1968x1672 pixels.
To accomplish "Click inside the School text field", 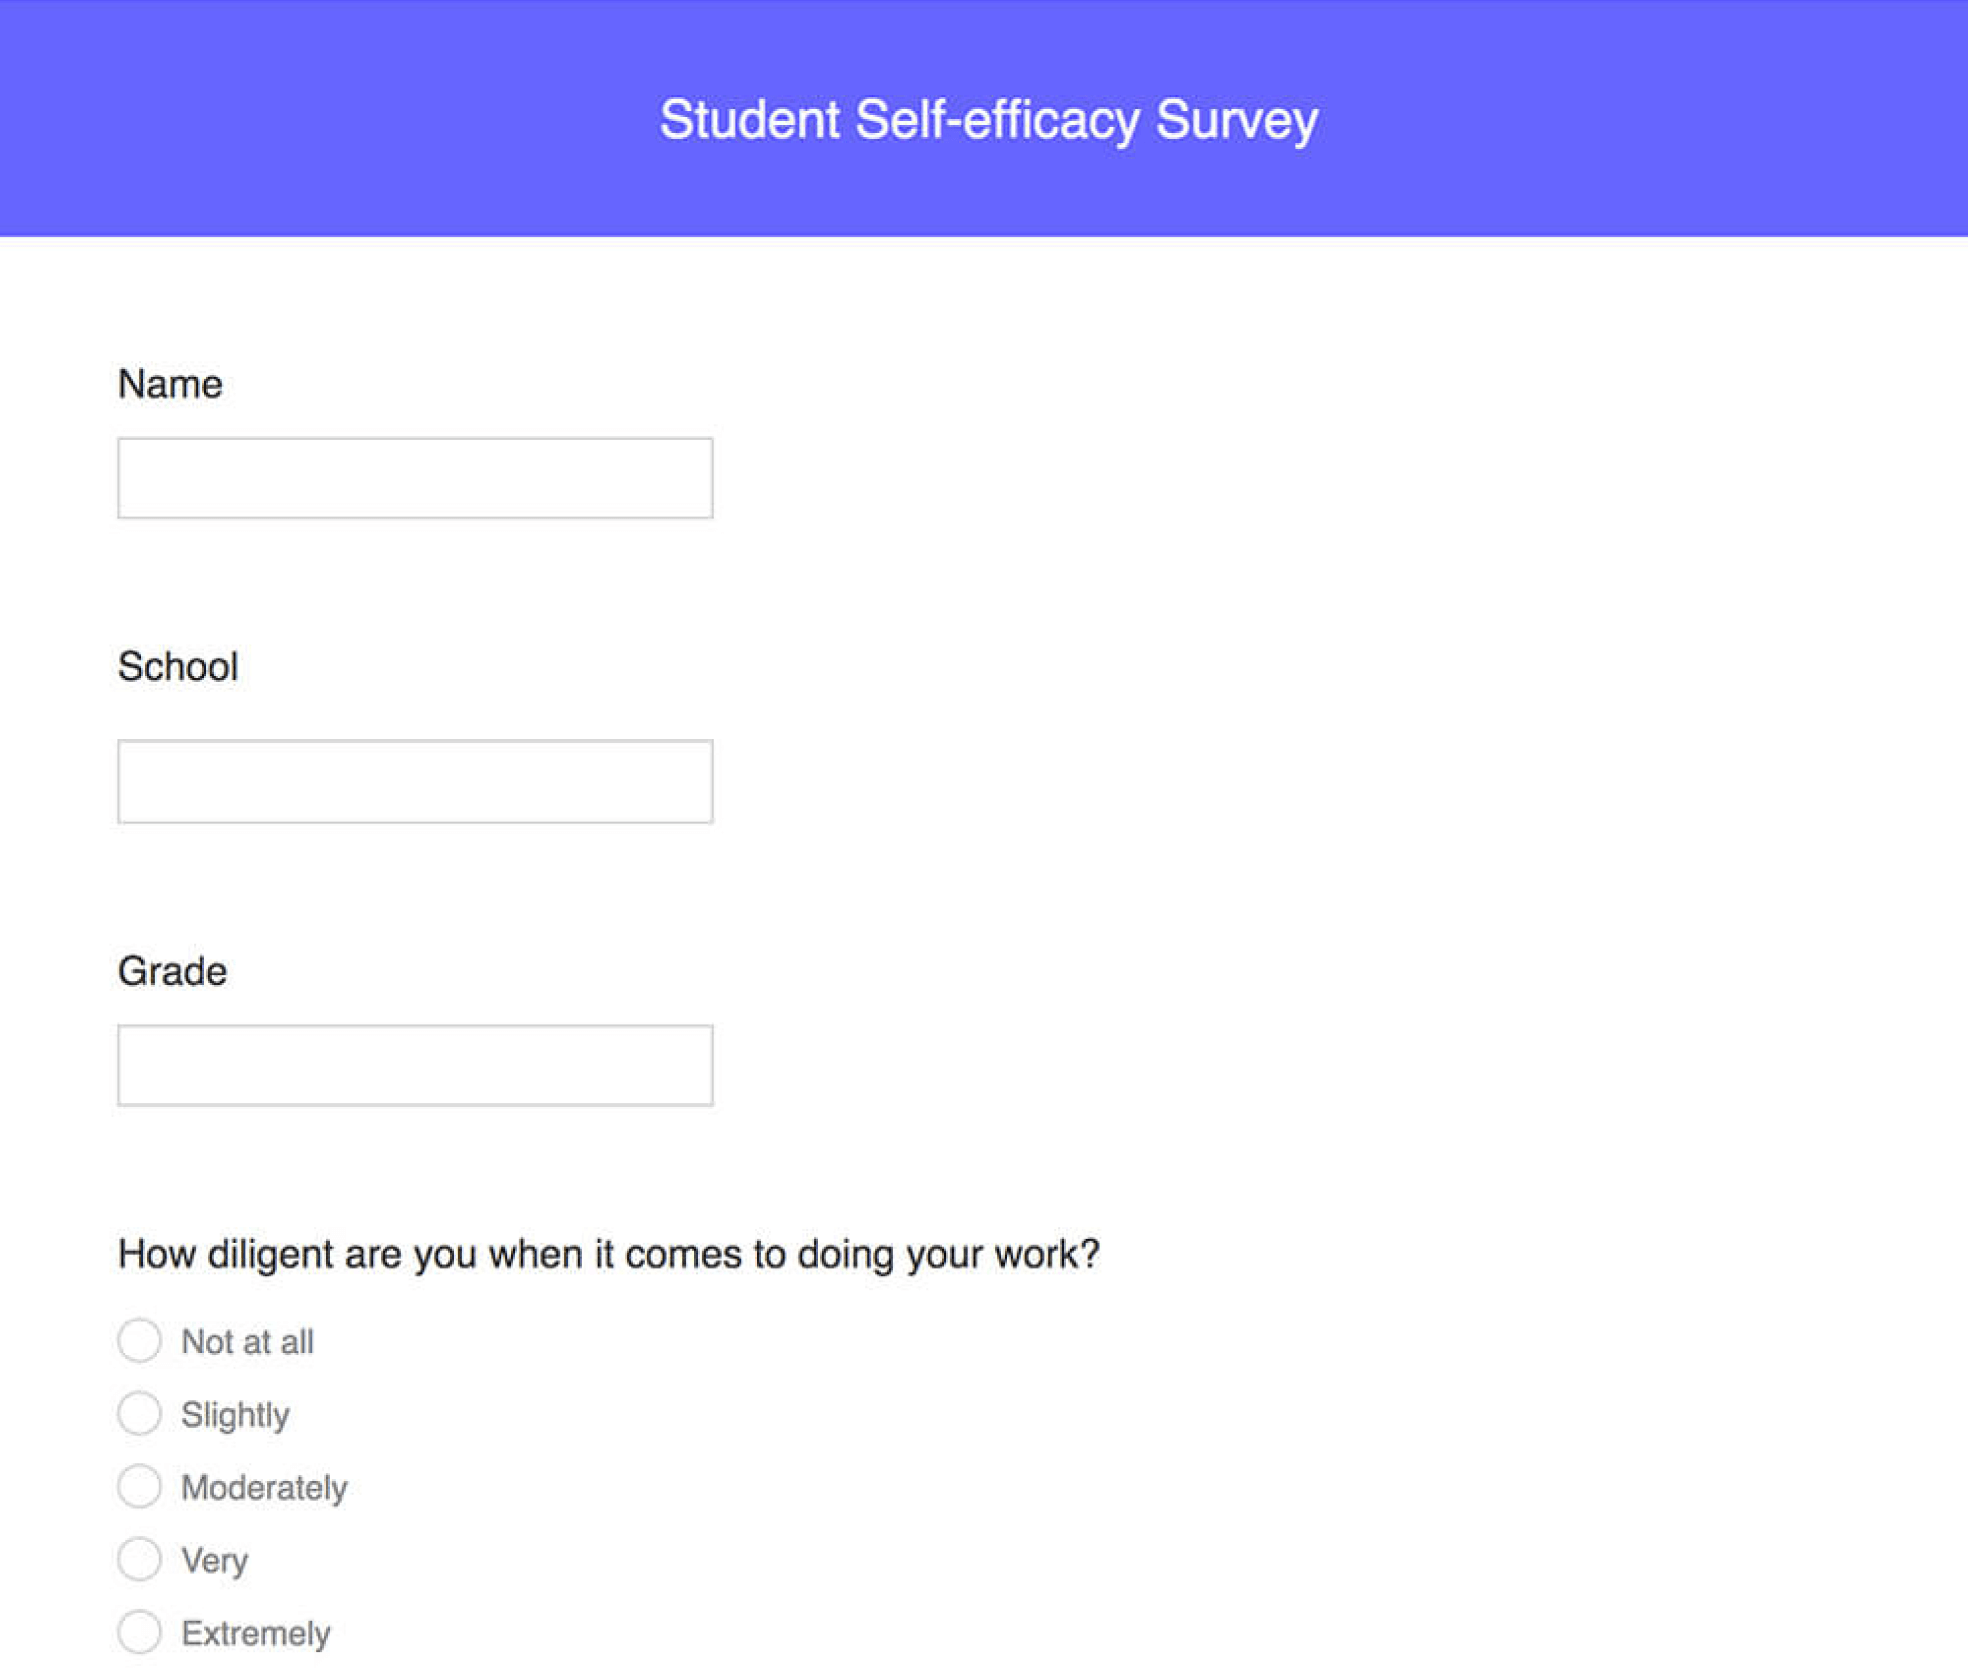I will coord(414,780).
